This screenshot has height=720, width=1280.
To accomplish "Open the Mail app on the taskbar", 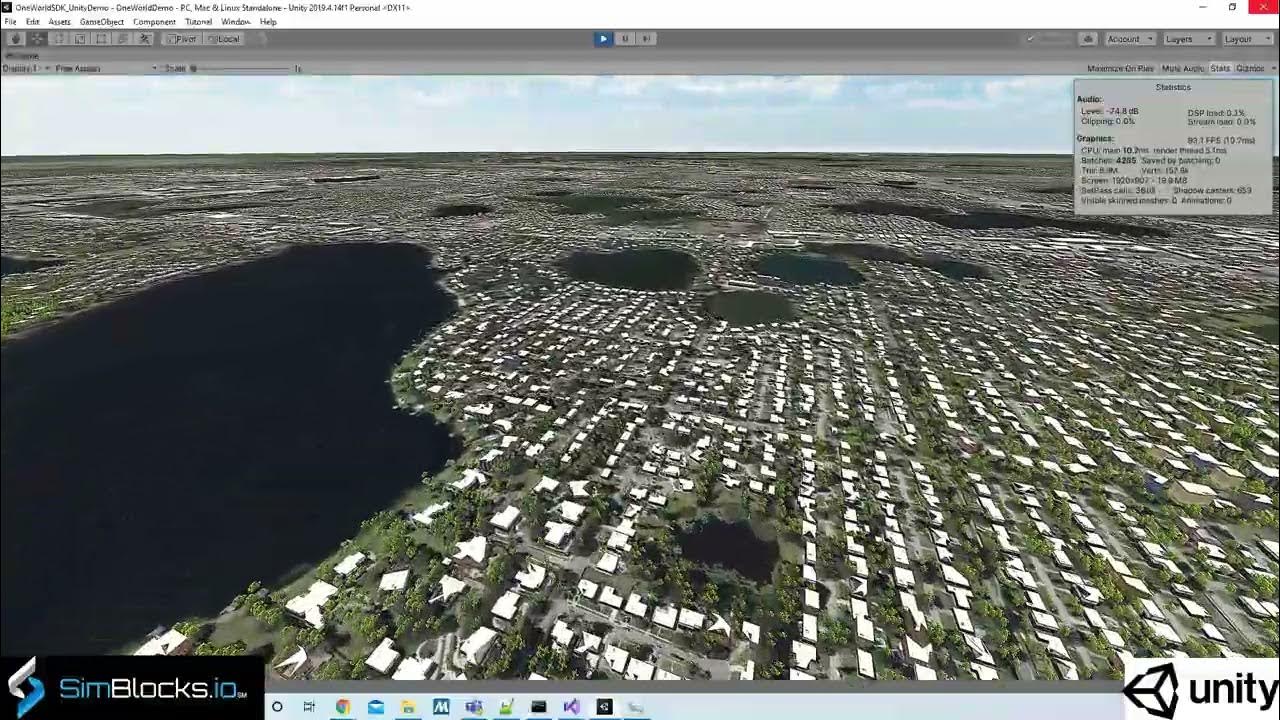I will click(x=376, y=707).
